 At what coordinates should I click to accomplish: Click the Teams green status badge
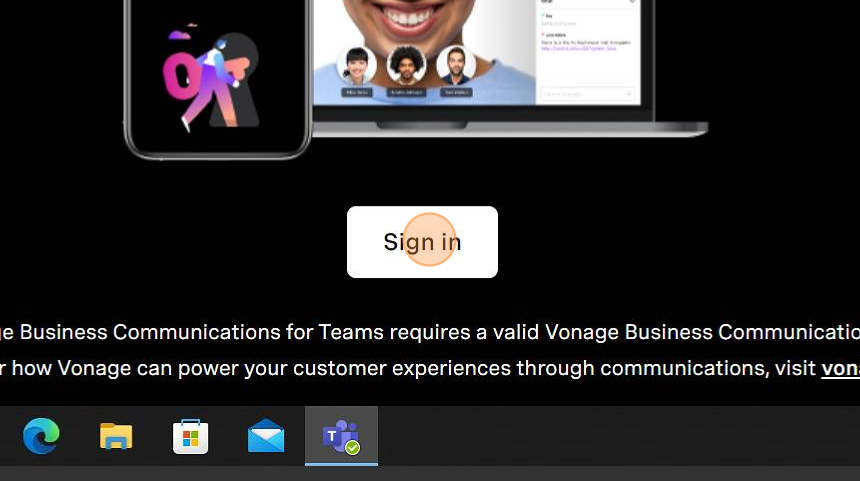pyautogui.click(x=353, y=448)
